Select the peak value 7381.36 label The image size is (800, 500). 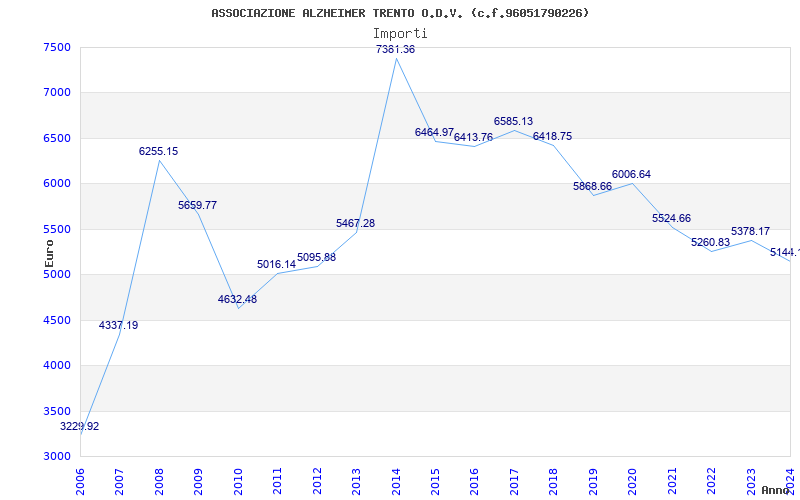tap(395, 49)
